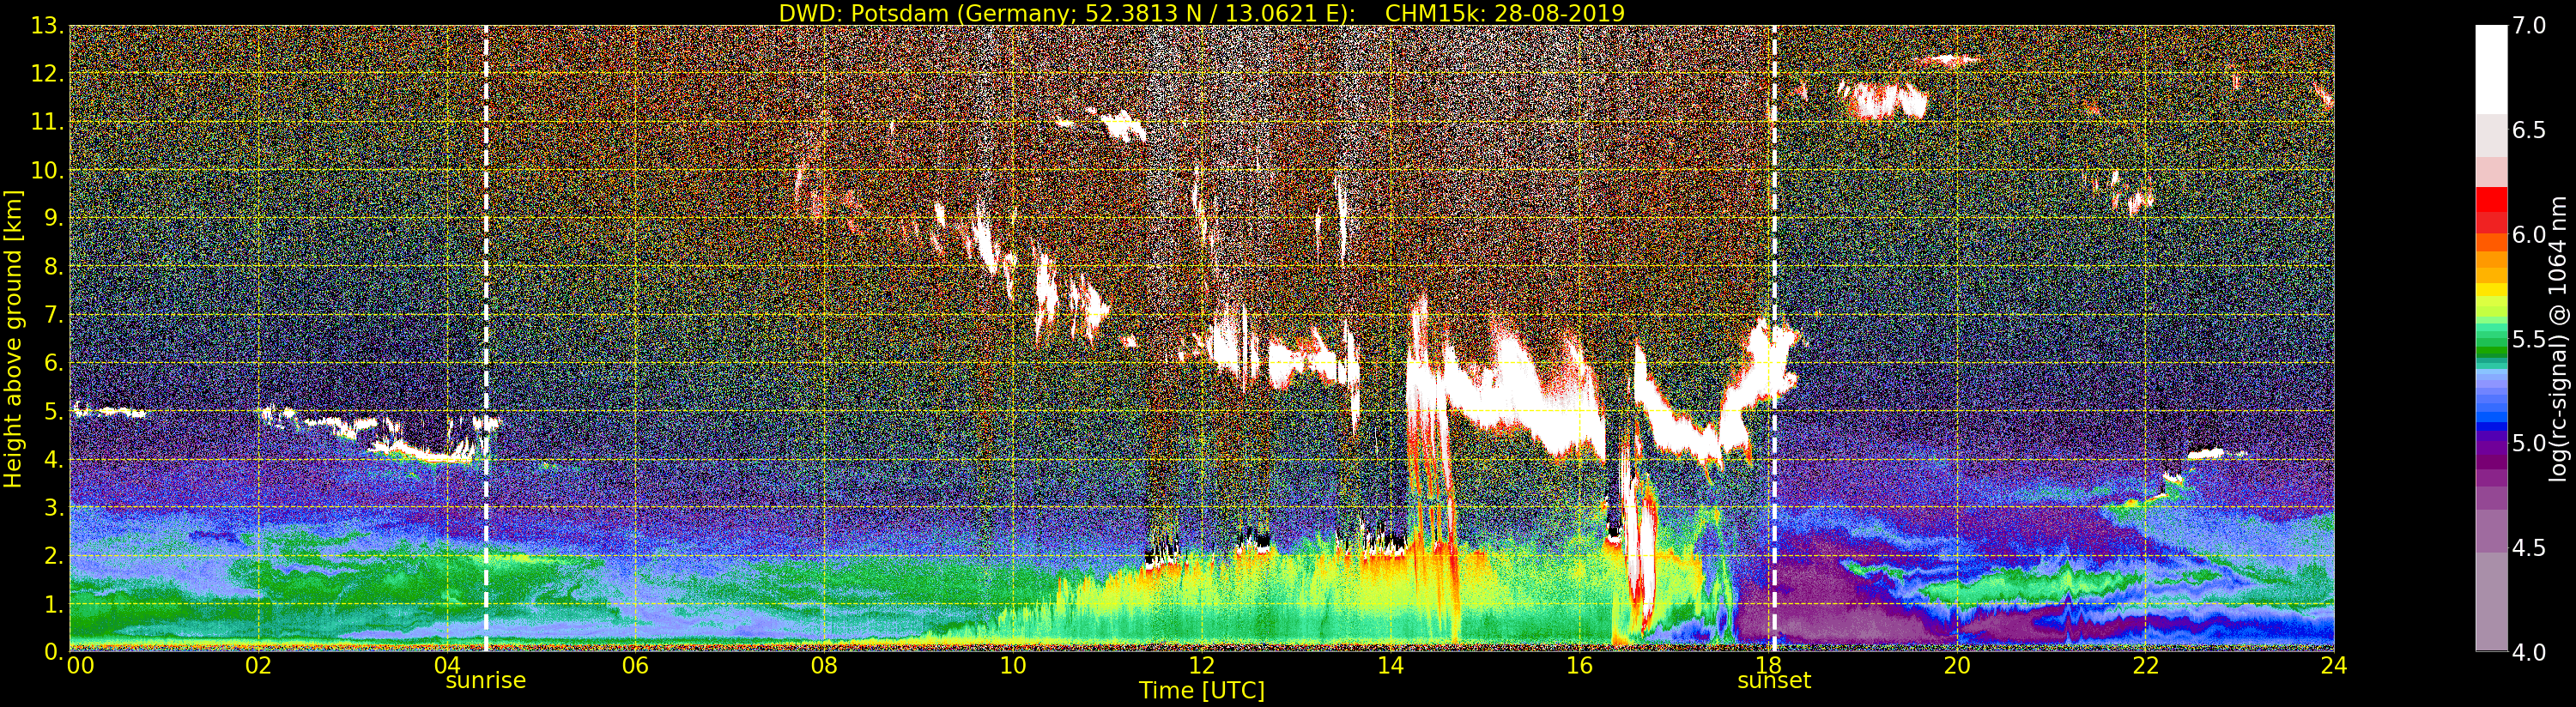
Task: Select the "Height above ground [km]" axis label
Action: (x=13, y=339)
